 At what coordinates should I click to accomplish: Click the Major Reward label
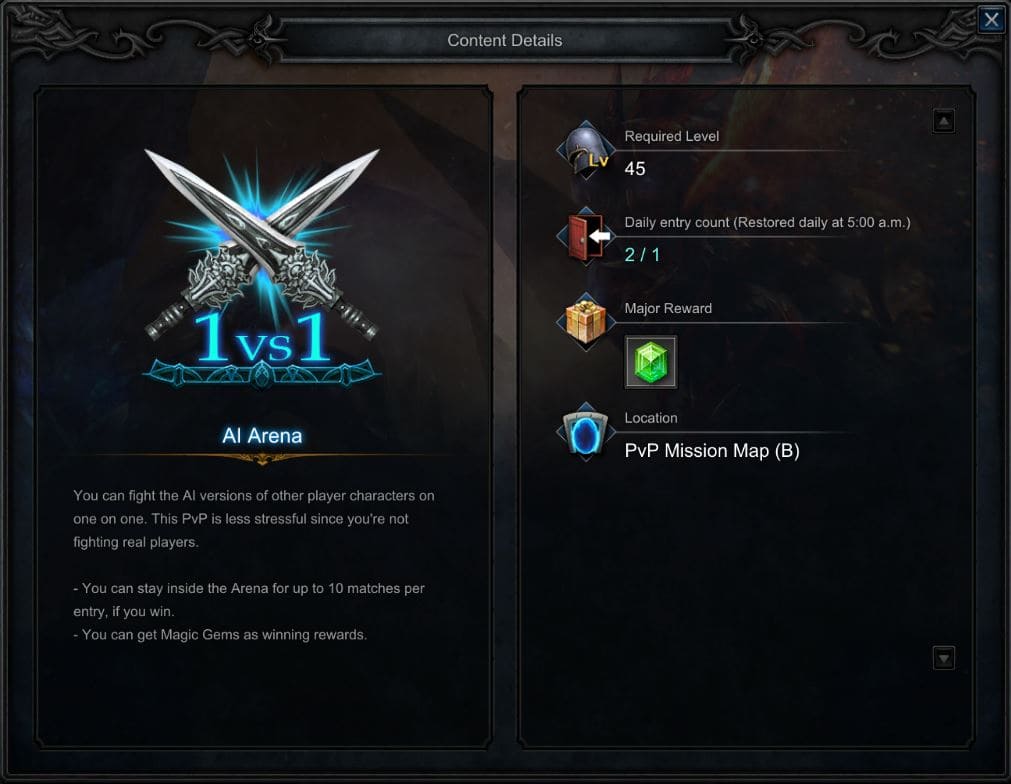[668, 308]
